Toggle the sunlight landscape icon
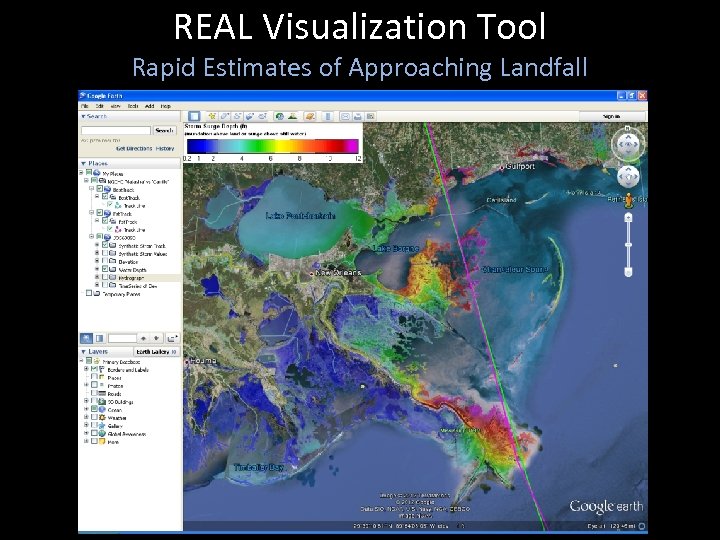 292,116
